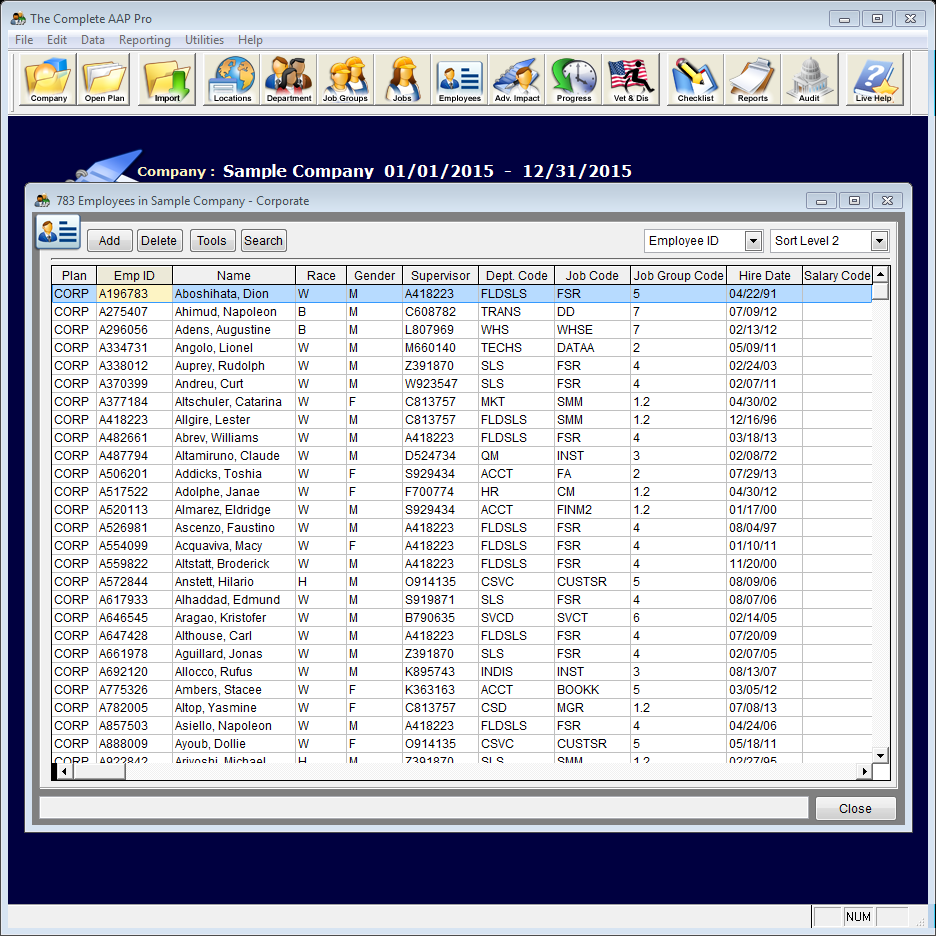Click the horizontal scrollbar right arrow
The image size is (936, 936).
coord(865,772)
